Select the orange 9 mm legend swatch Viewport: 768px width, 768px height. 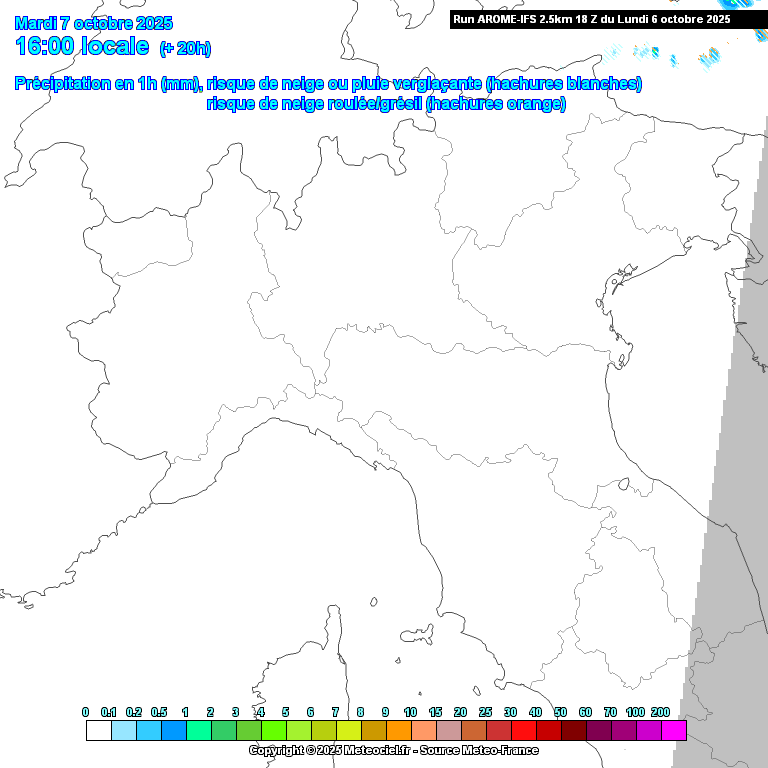coord(398,731)
